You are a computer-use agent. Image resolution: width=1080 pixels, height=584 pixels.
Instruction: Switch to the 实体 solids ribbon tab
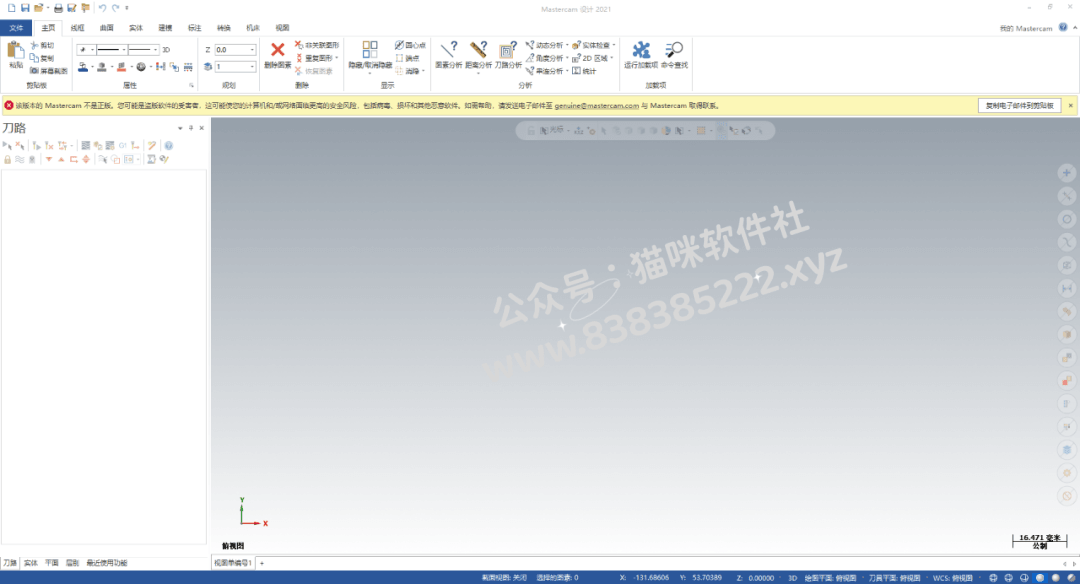point(136,28)
